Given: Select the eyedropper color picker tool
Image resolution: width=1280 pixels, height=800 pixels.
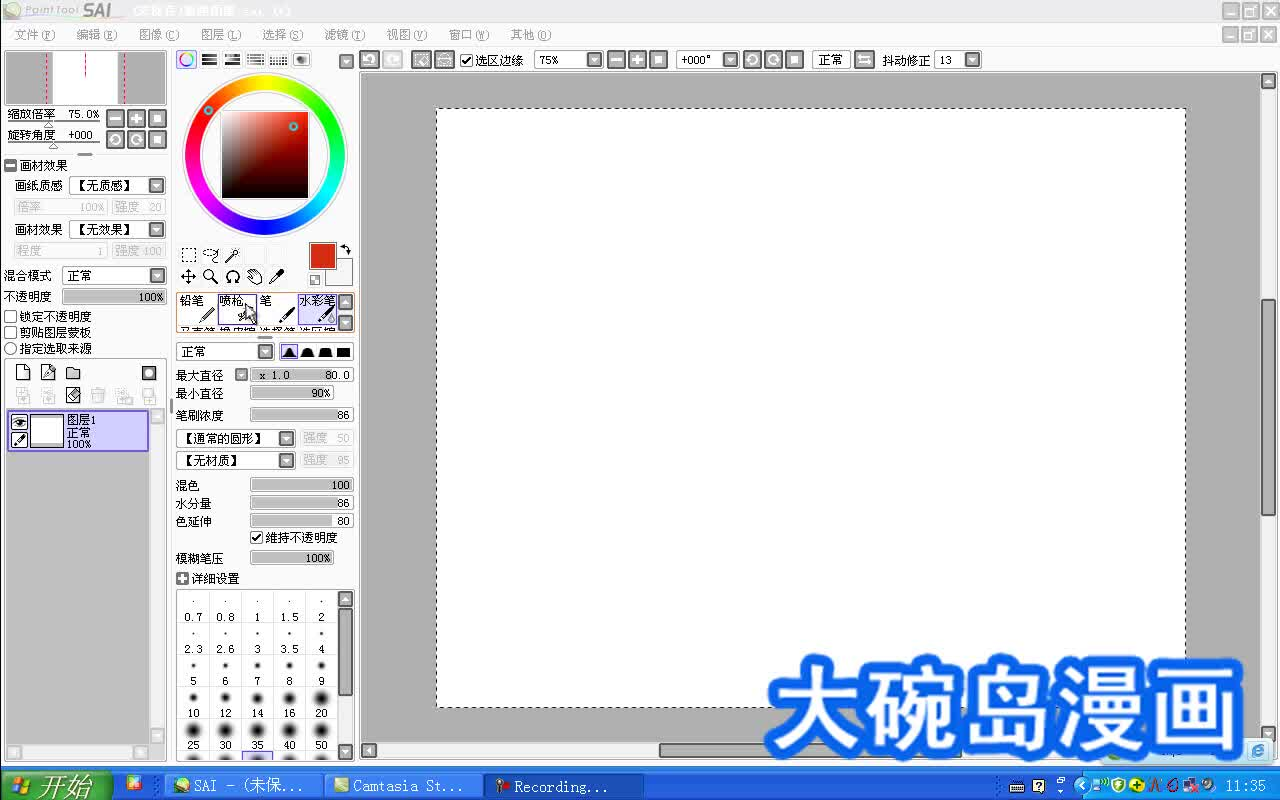Looking at the screenshot, I should pos(277,277).
